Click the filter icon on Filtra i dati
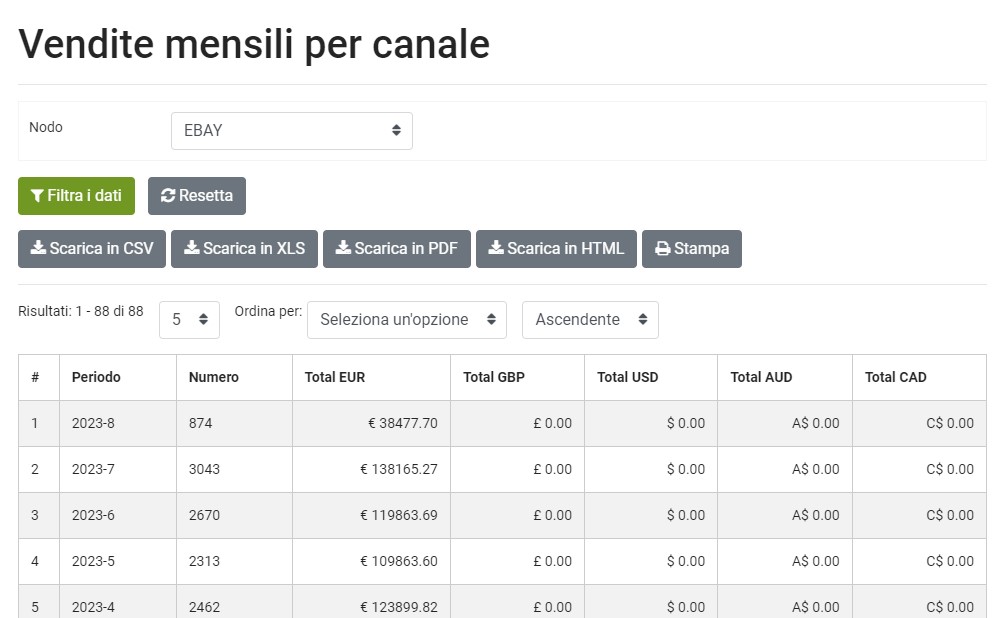This screenshot has width=1002, height=618. [40, 195]
